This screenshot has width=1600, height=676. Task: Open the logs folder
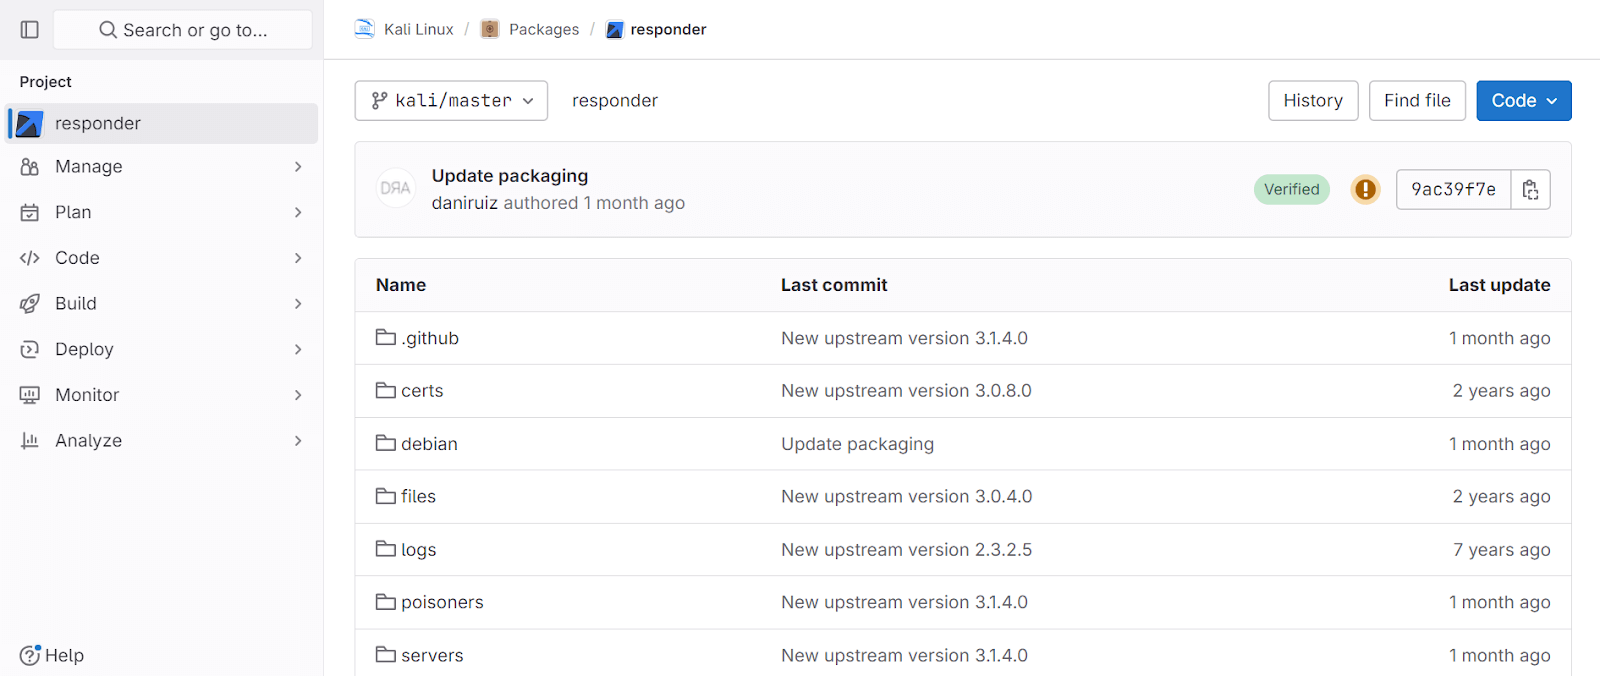pyautogui.click(x=418, y=550)
